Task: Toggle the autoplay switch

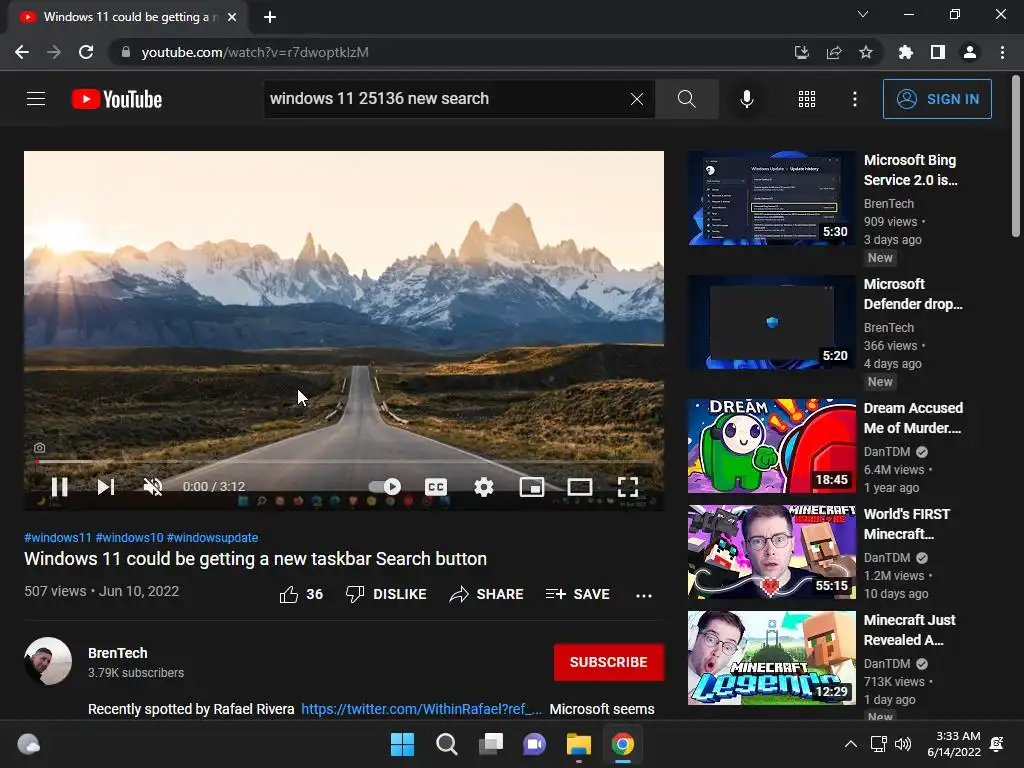Action: (x=385, y=487)
